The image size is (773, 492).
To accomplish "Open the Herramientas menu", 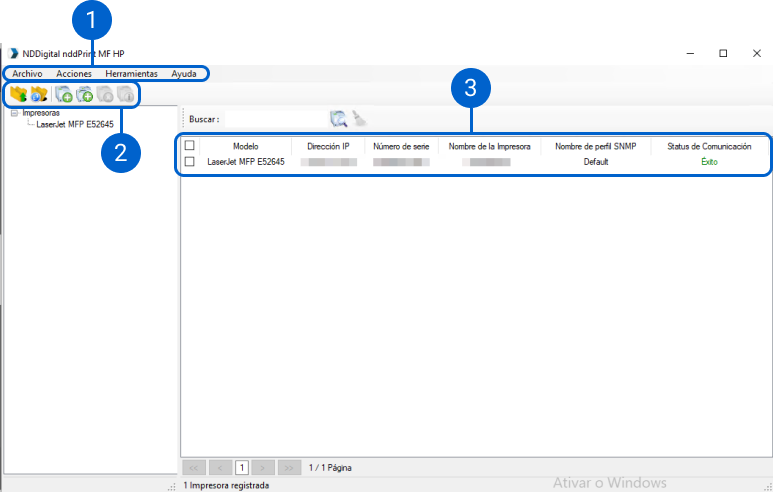I will click(131, 74).
